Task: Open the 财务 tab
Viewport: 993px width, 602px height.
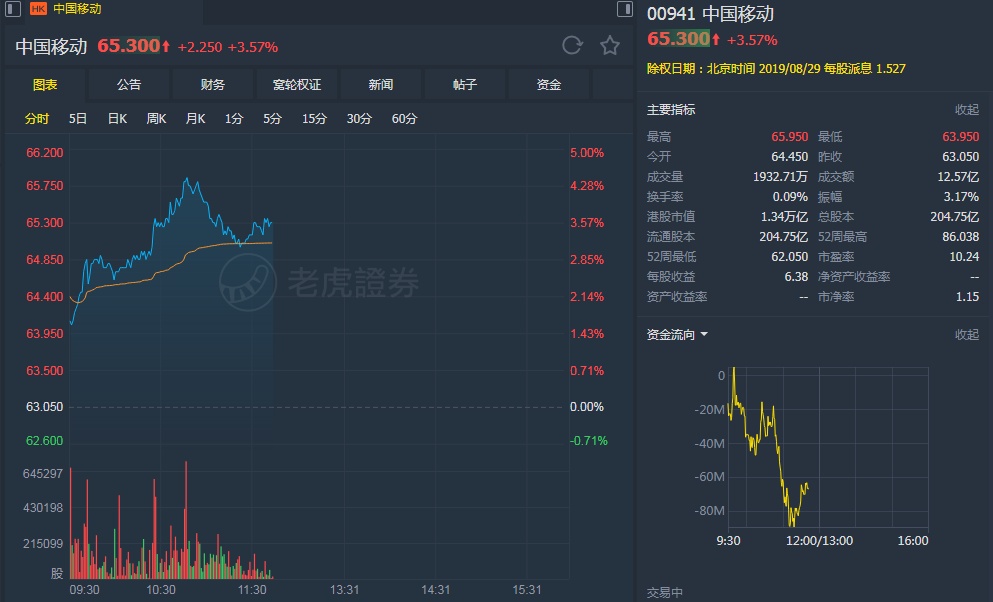Action: (x=213, y=85)
